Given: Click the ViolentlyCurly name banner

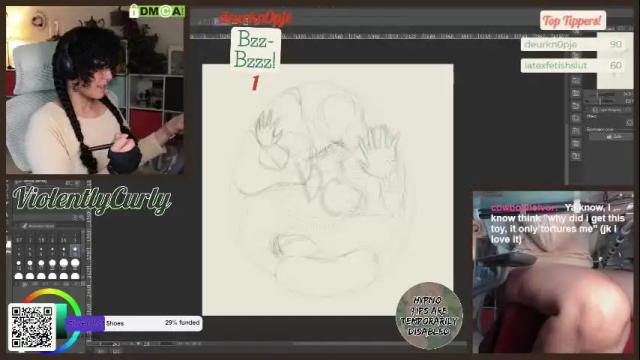Looking at the screenshot, I should pos(91,200).
